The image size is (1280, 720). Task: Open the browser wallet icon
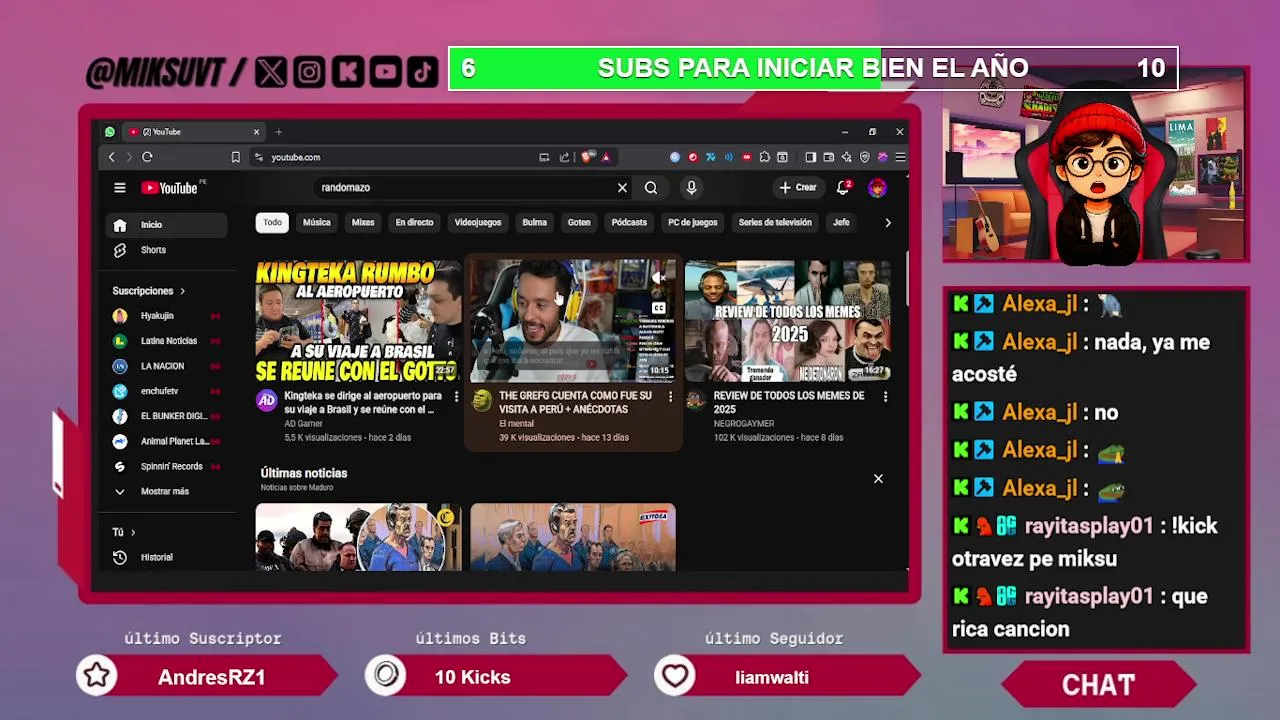tap(828, 157)
